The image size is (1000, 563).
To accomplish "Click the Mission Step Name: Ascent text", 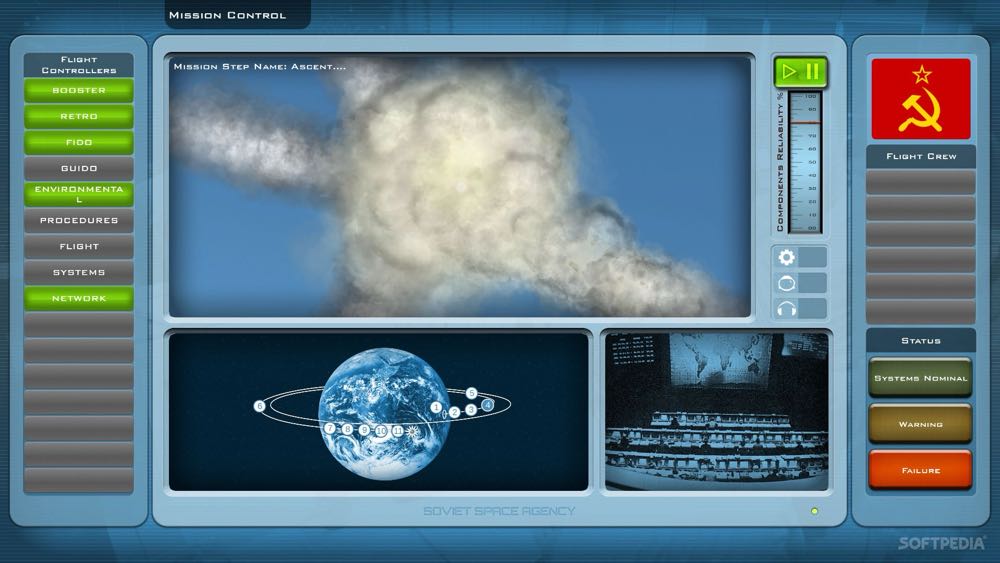I will point(260,66).
